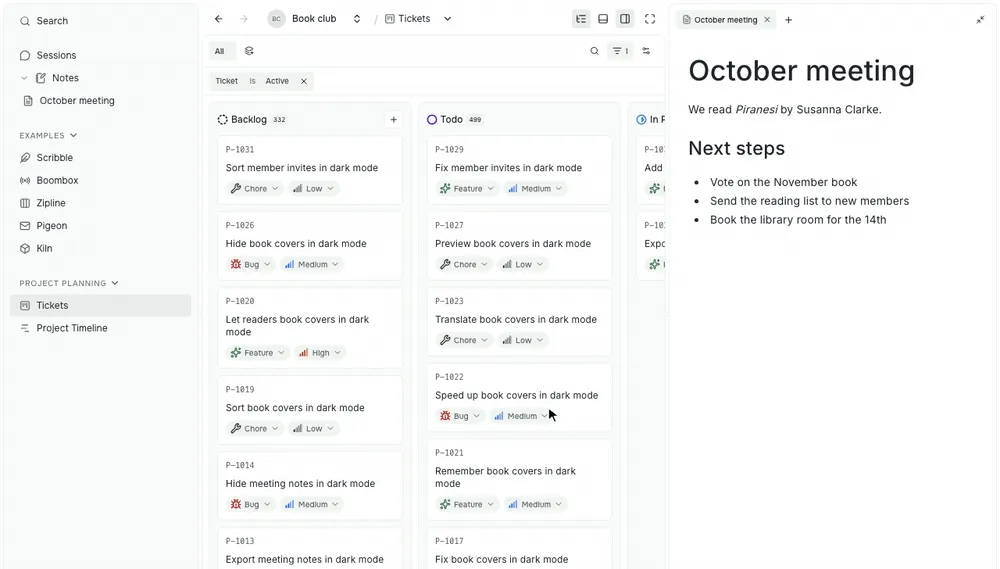Click the October meeting note title
1000x569 pixels.
[801, 70]
